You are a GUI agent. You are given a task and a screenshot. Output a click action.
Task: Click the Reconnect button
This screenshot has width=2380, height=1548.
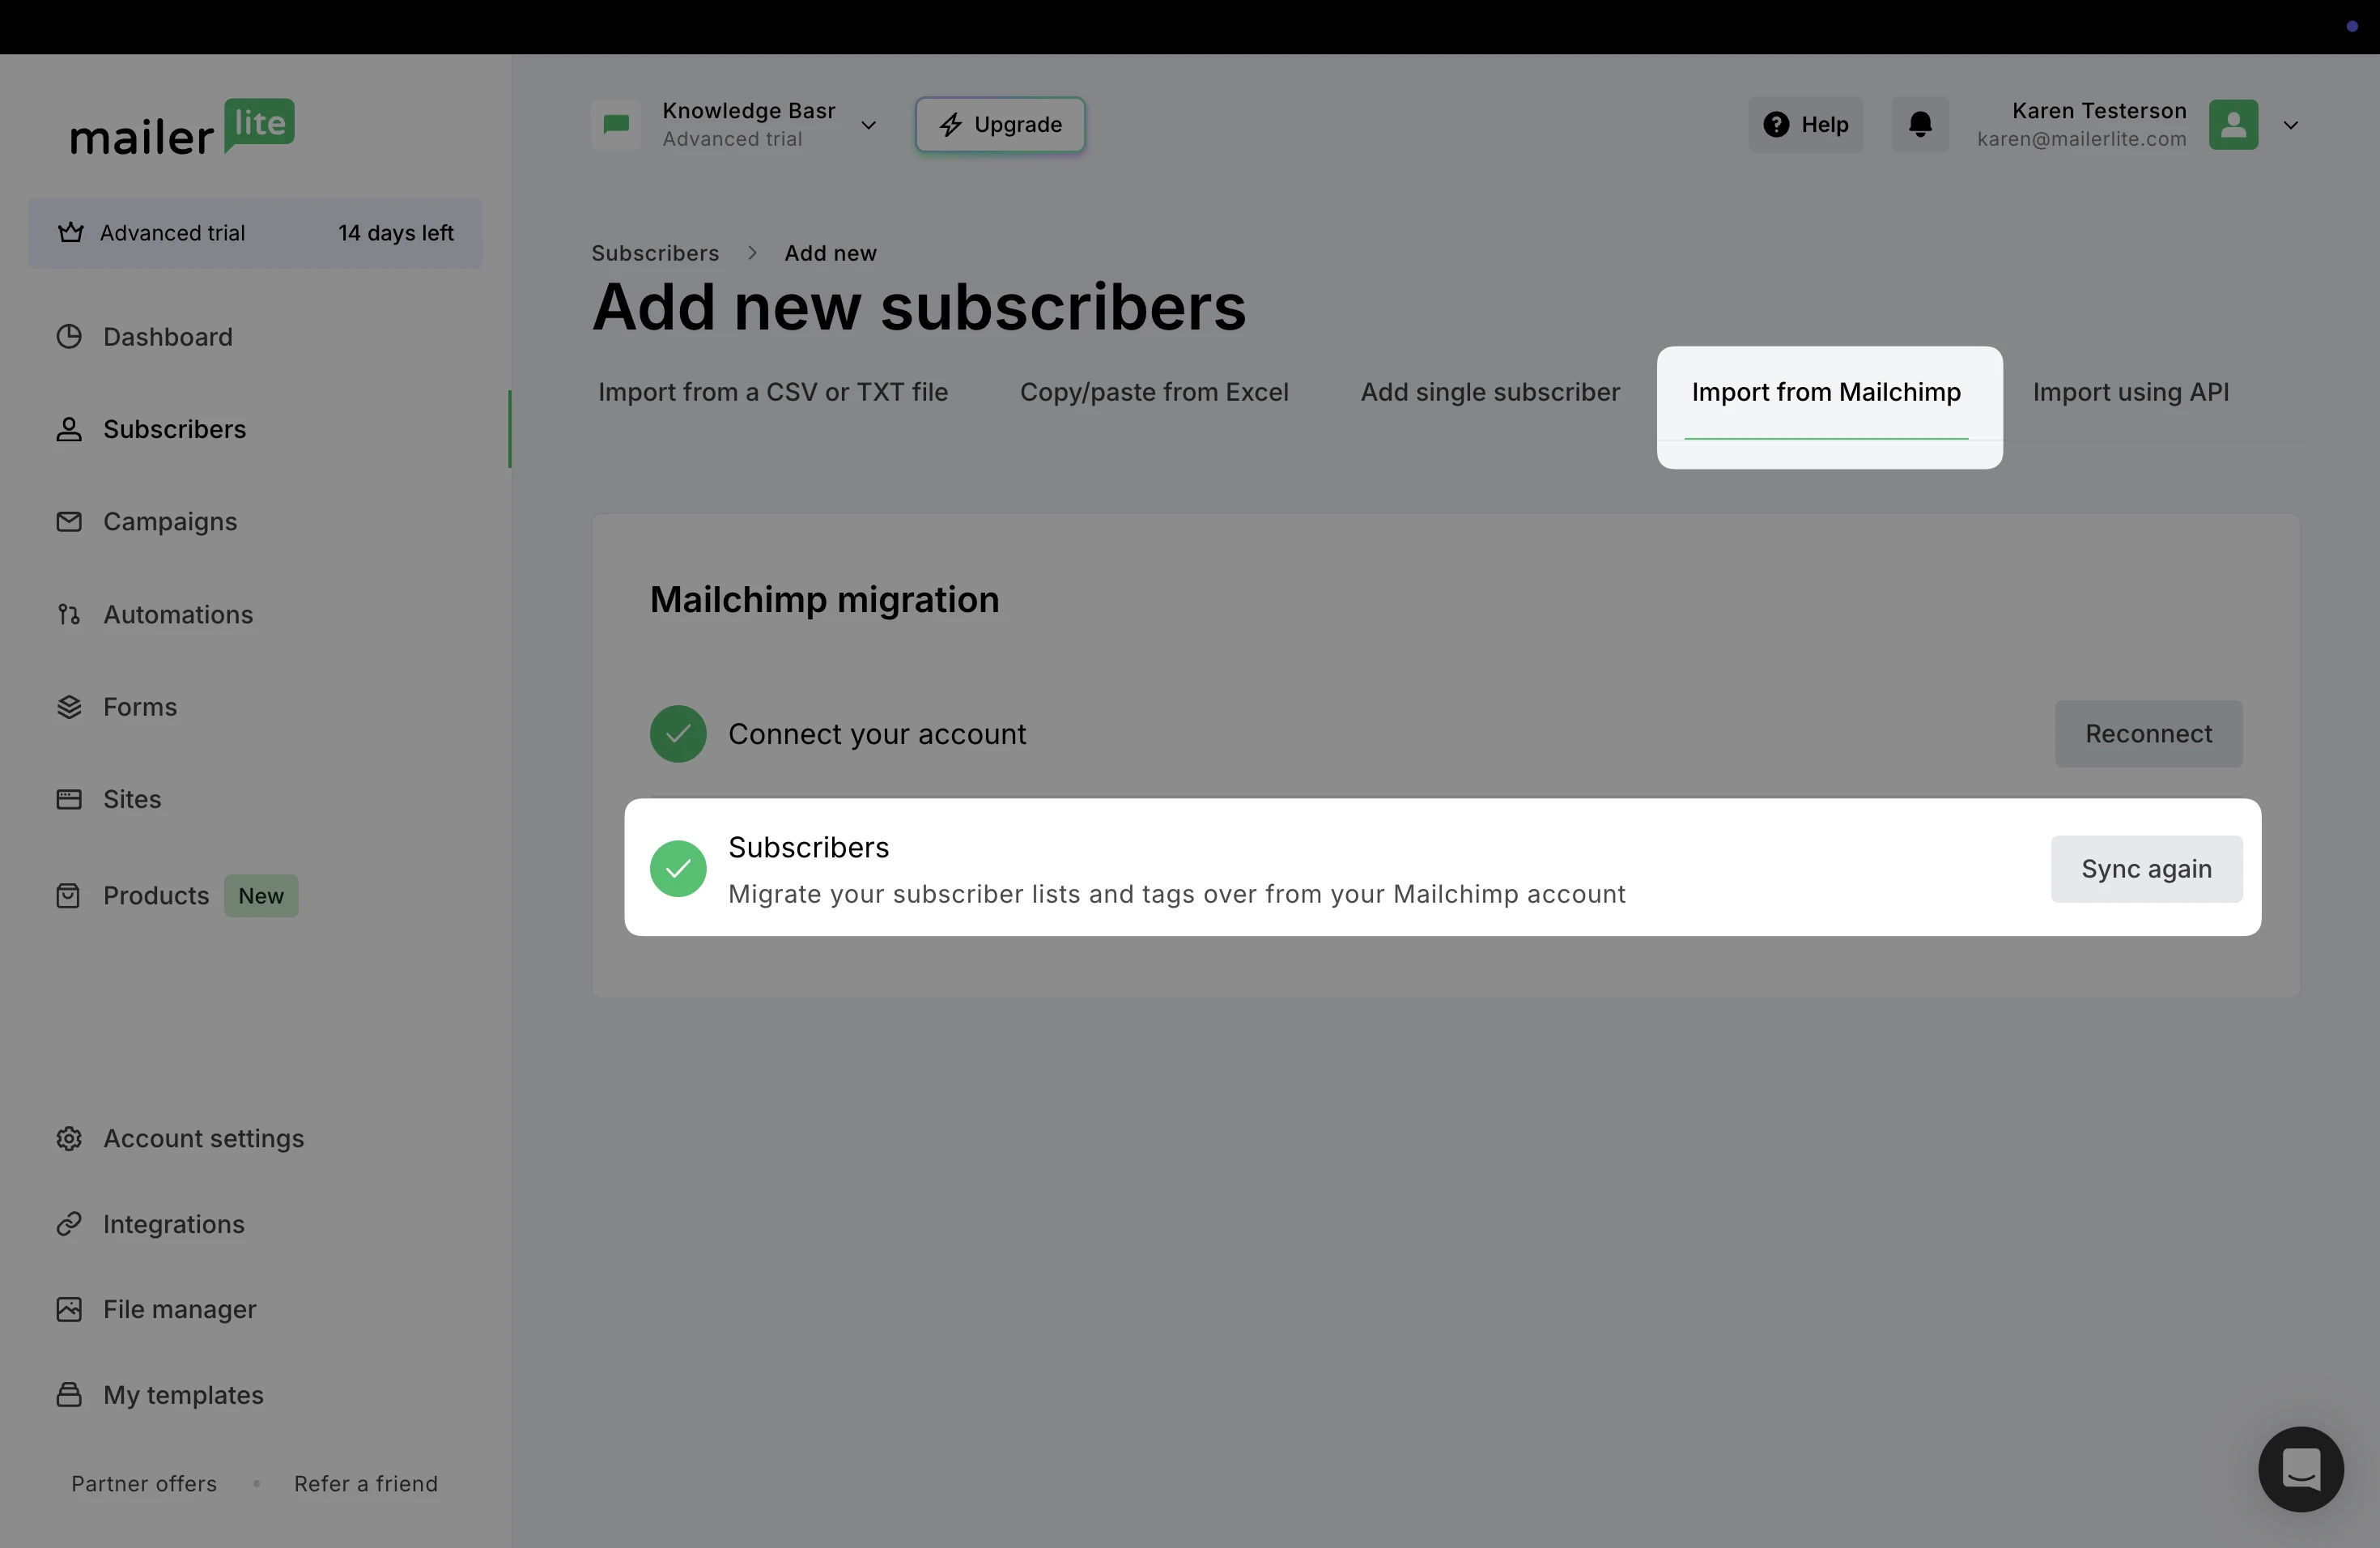[x=2148, y=733]
